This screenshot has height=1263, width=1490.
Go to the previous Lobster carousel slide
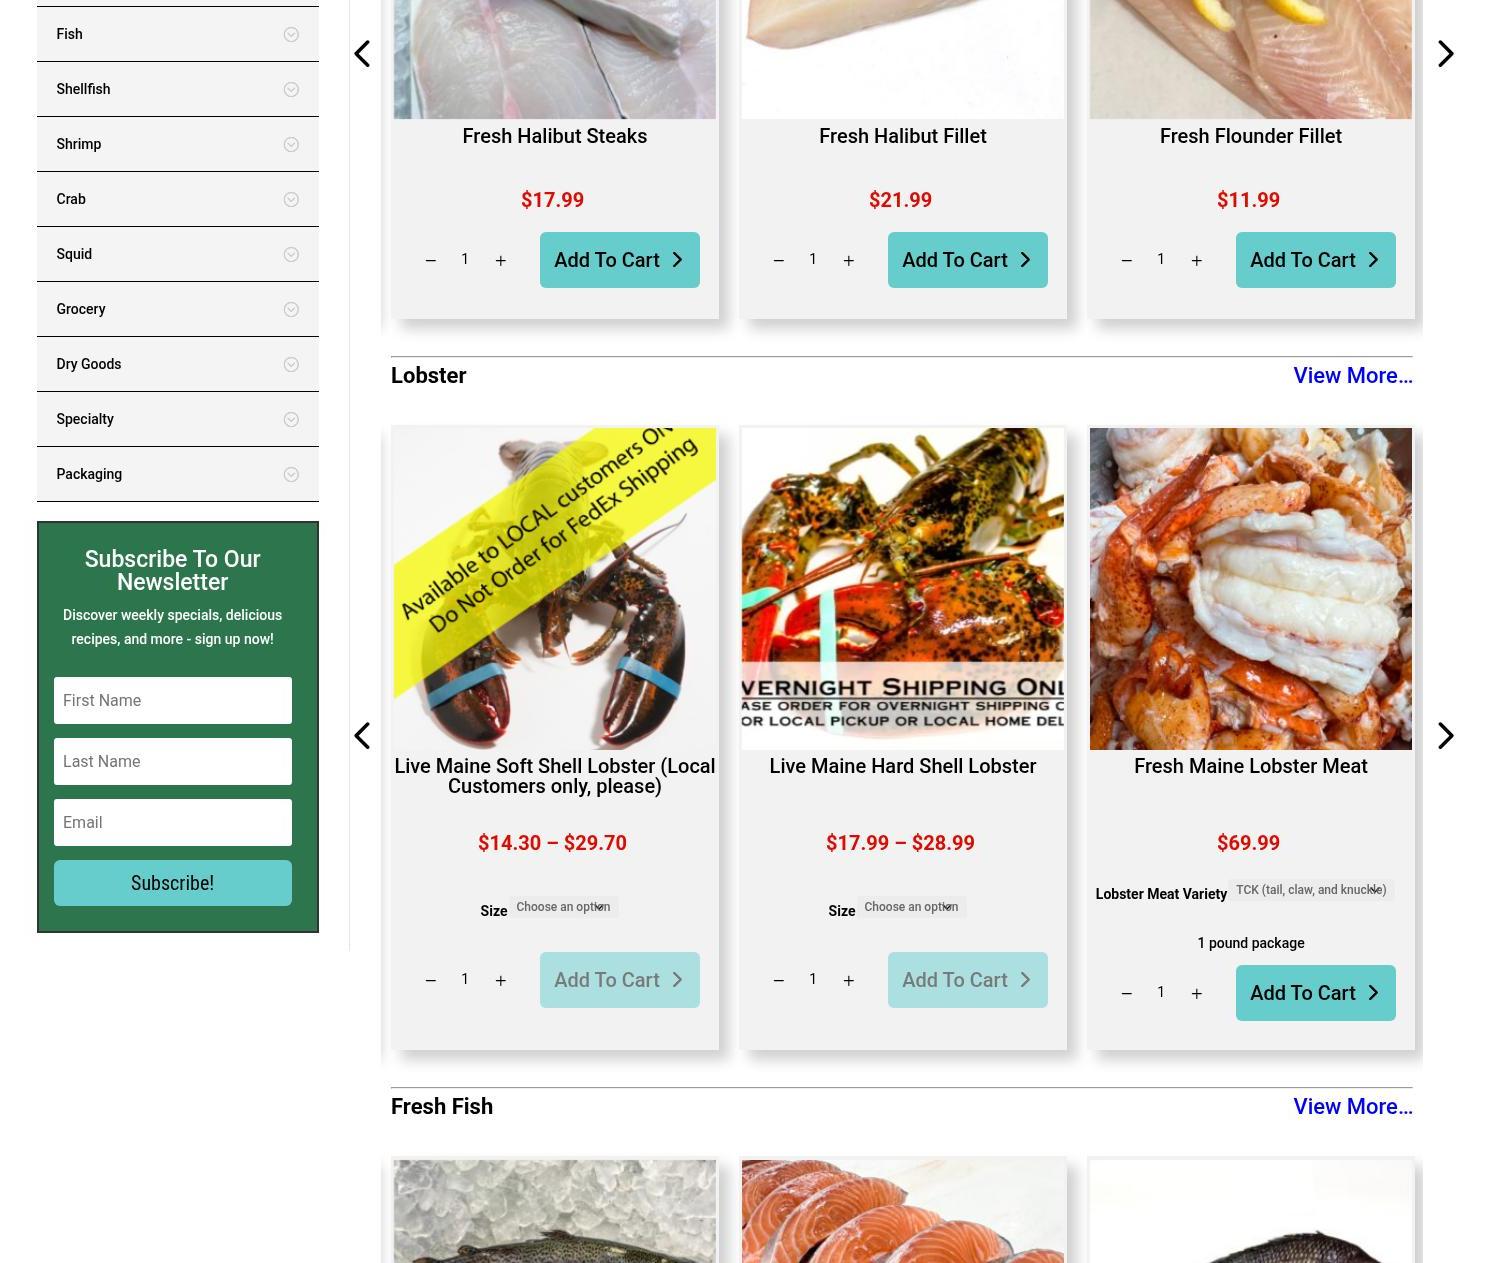pyautogui.click(x=362, y=736)
